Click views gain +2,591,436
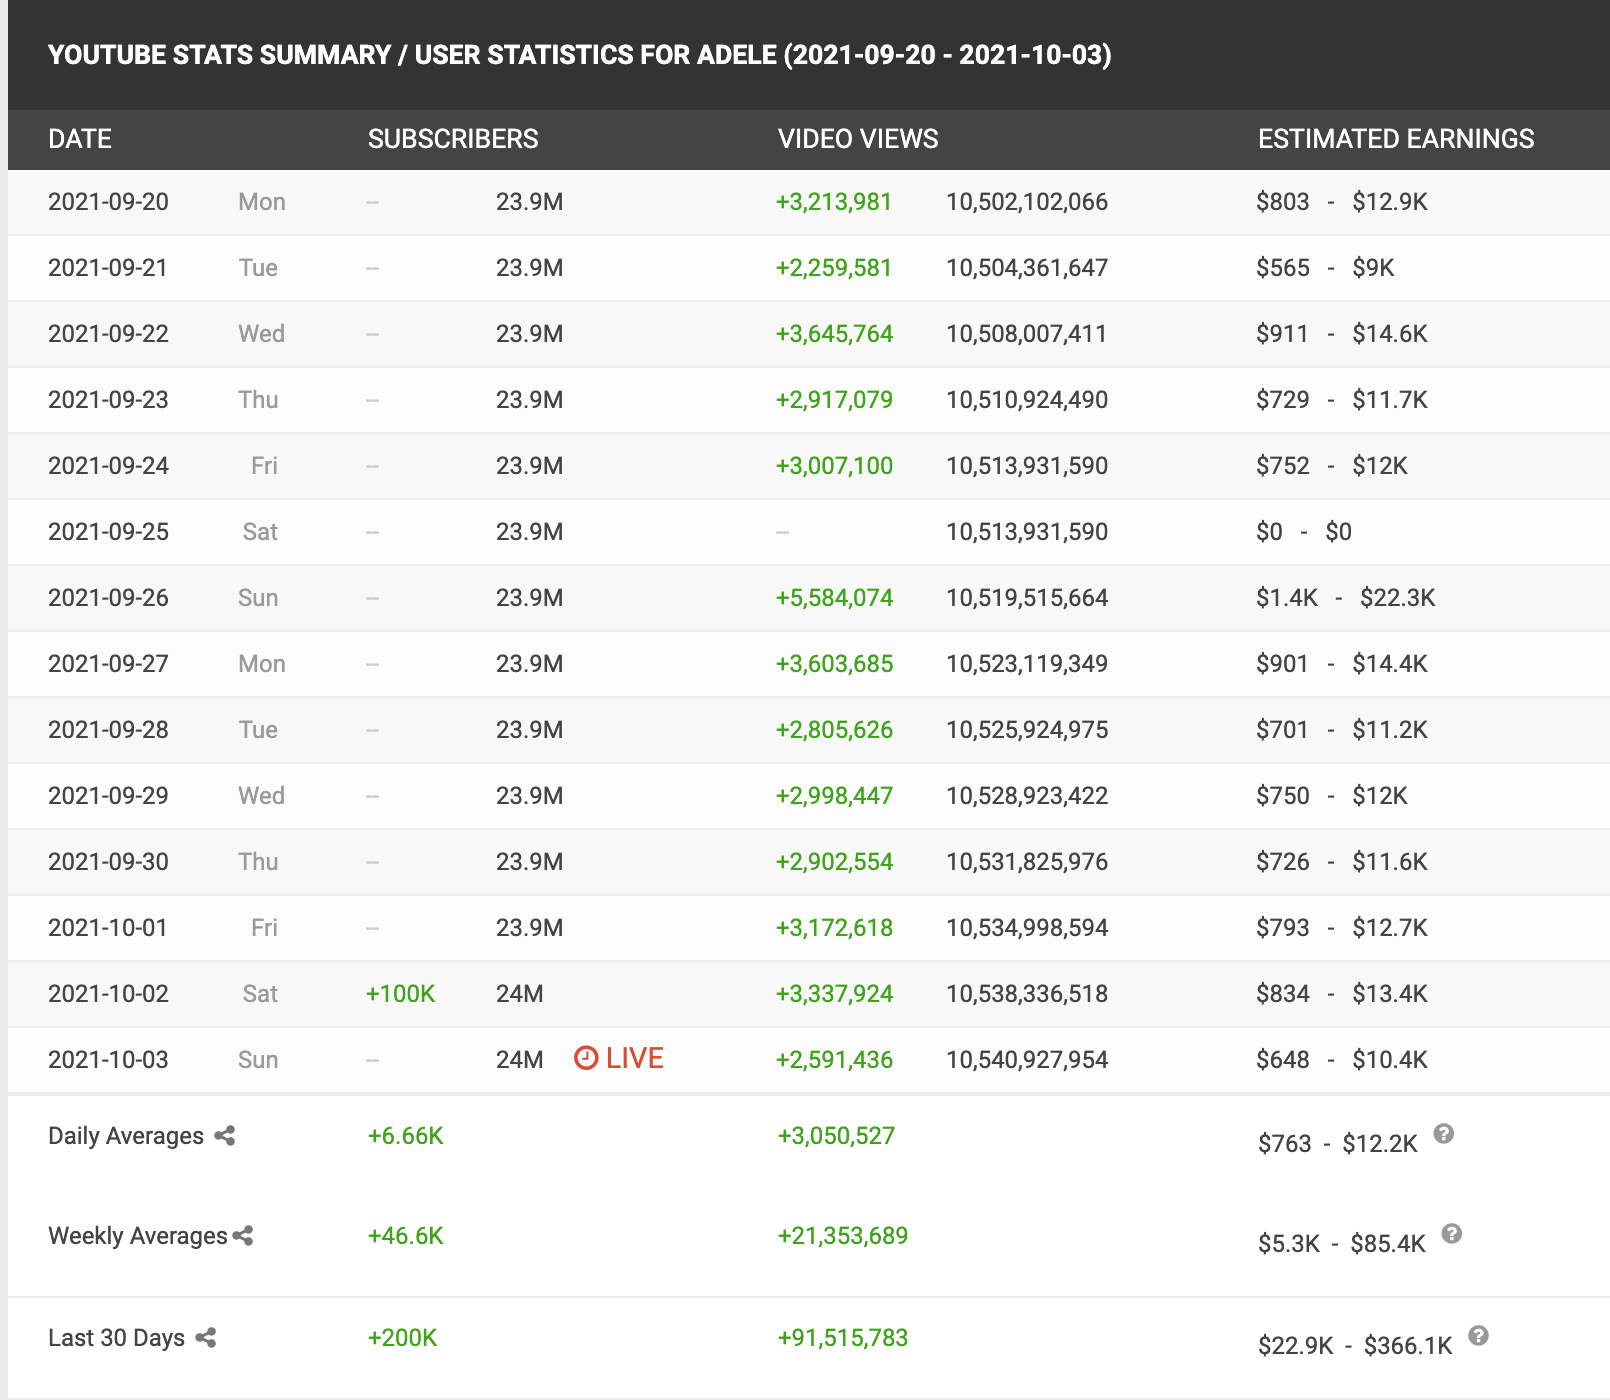The width and height of the screenshot is (1610, 1400). [834, 1060]
